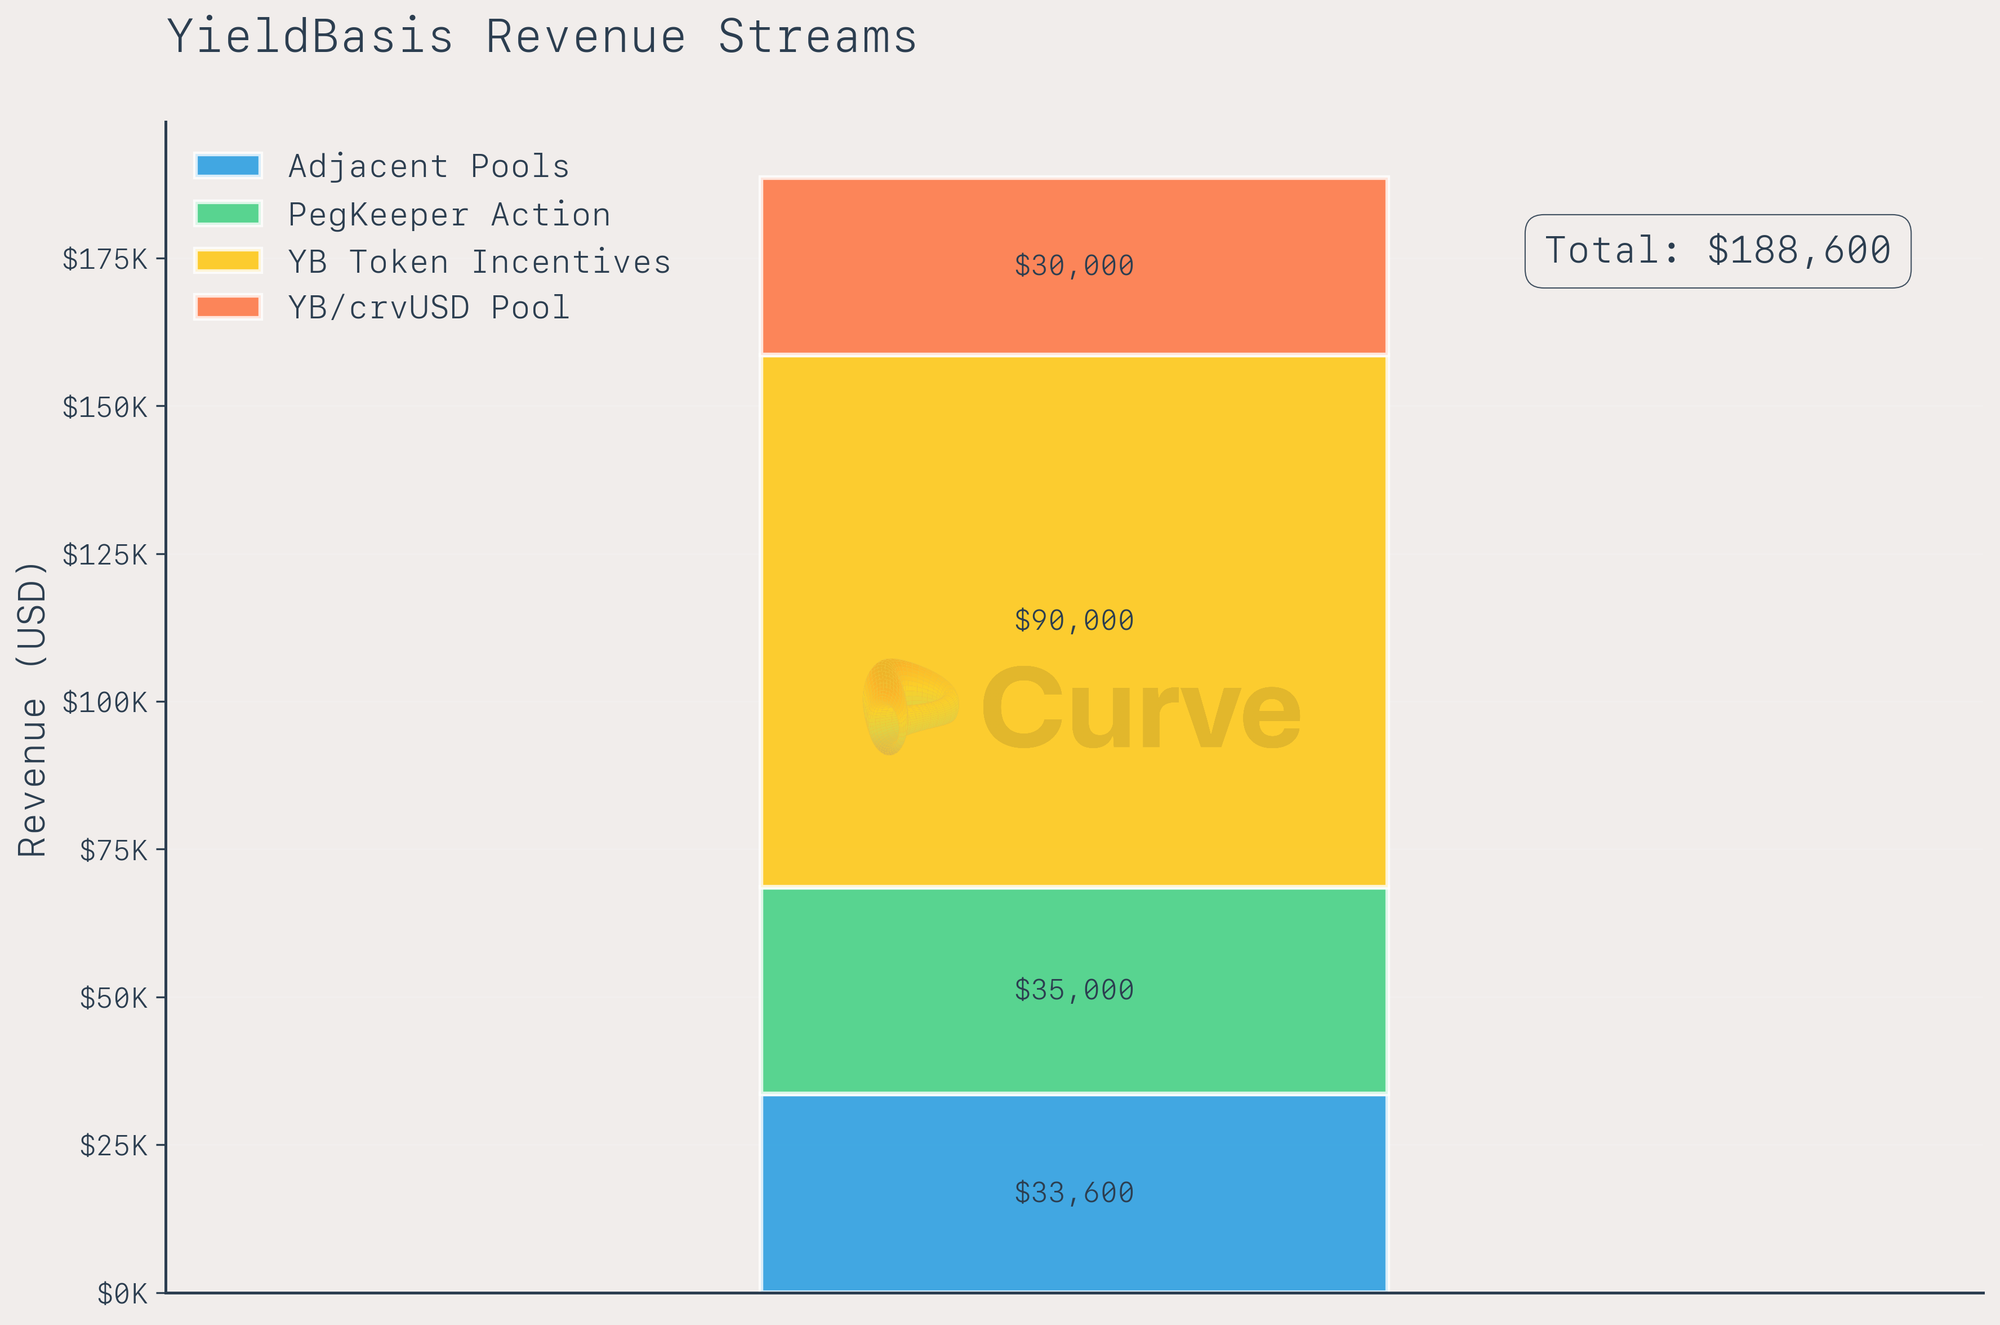
Task: Click the Revenue (USD) axis label
Action: 33,708
